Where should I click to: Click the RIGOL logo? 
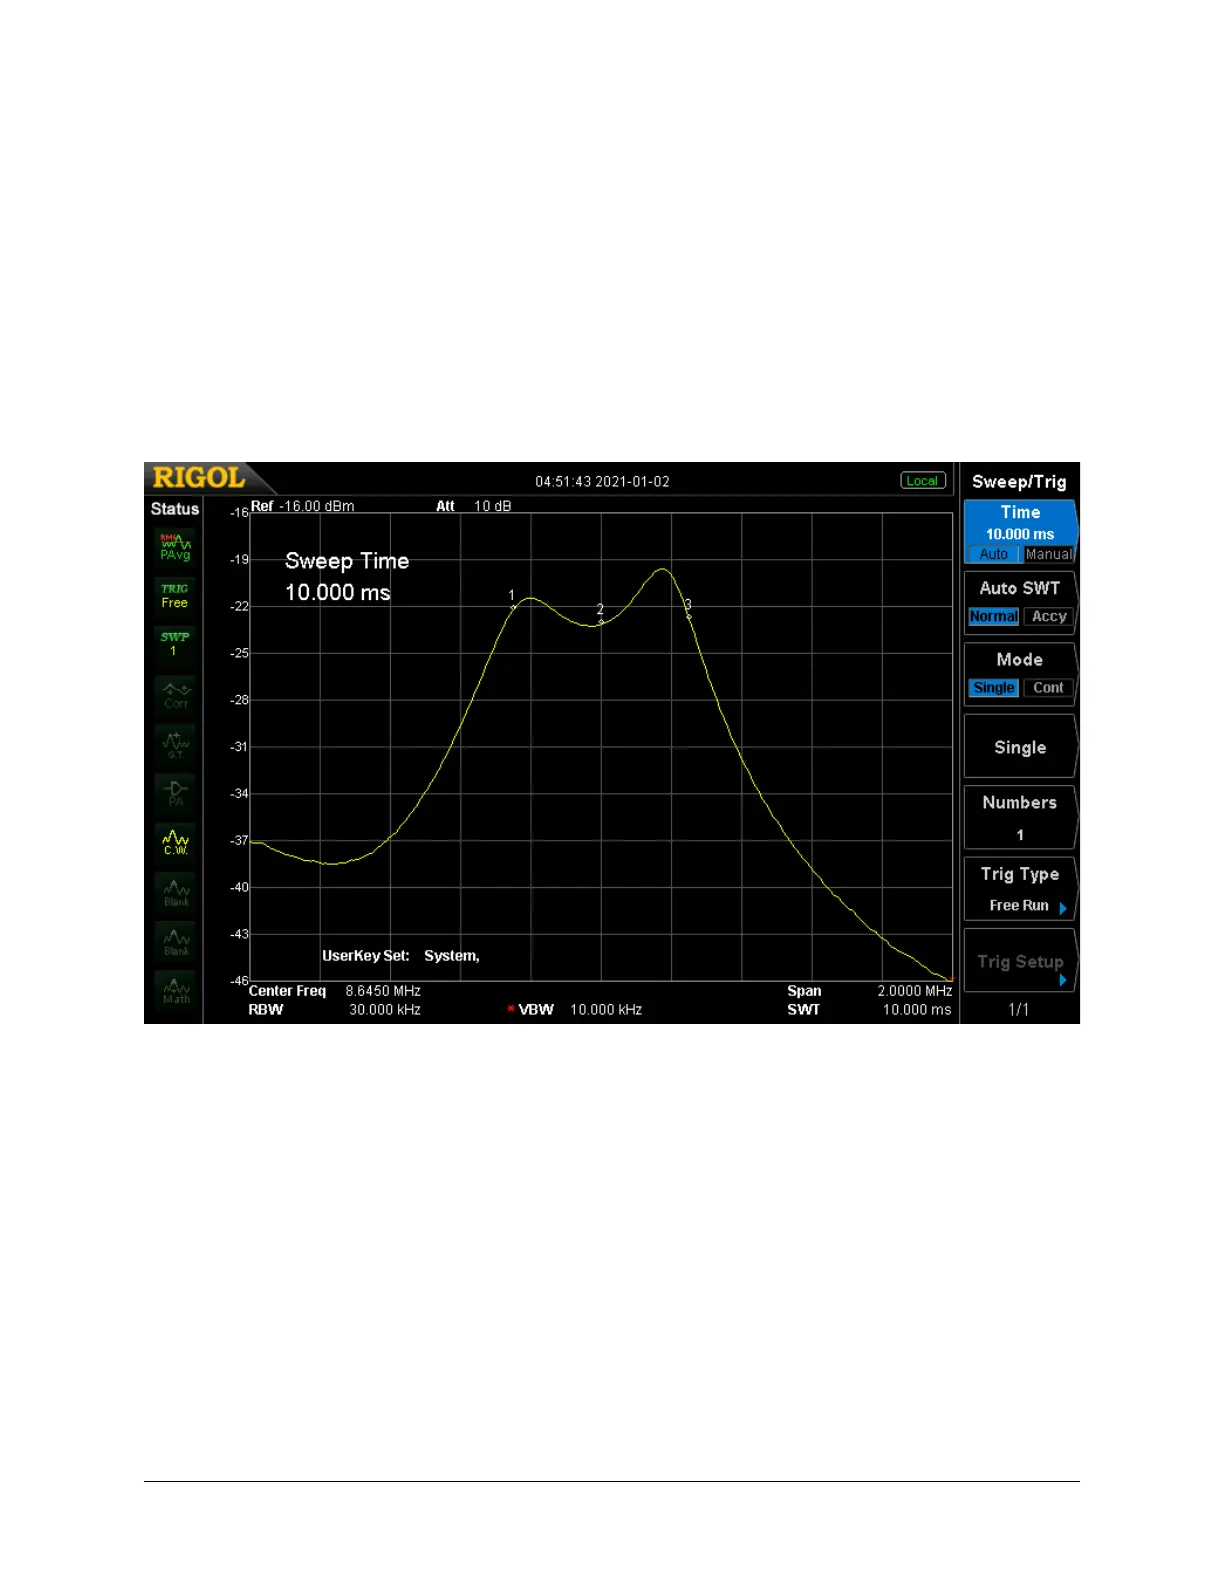coord(199,478)
